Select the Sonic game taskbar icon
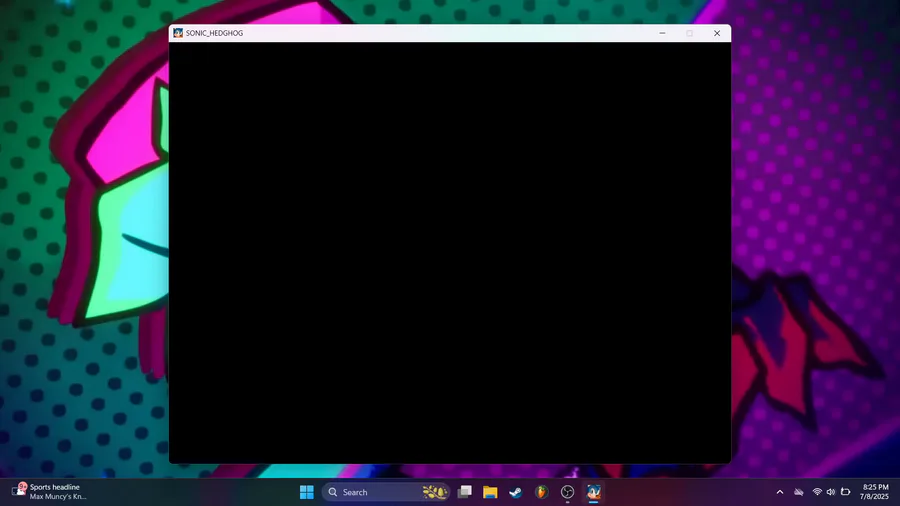This screenshot has height=506, width=900. tap(593, 492)
